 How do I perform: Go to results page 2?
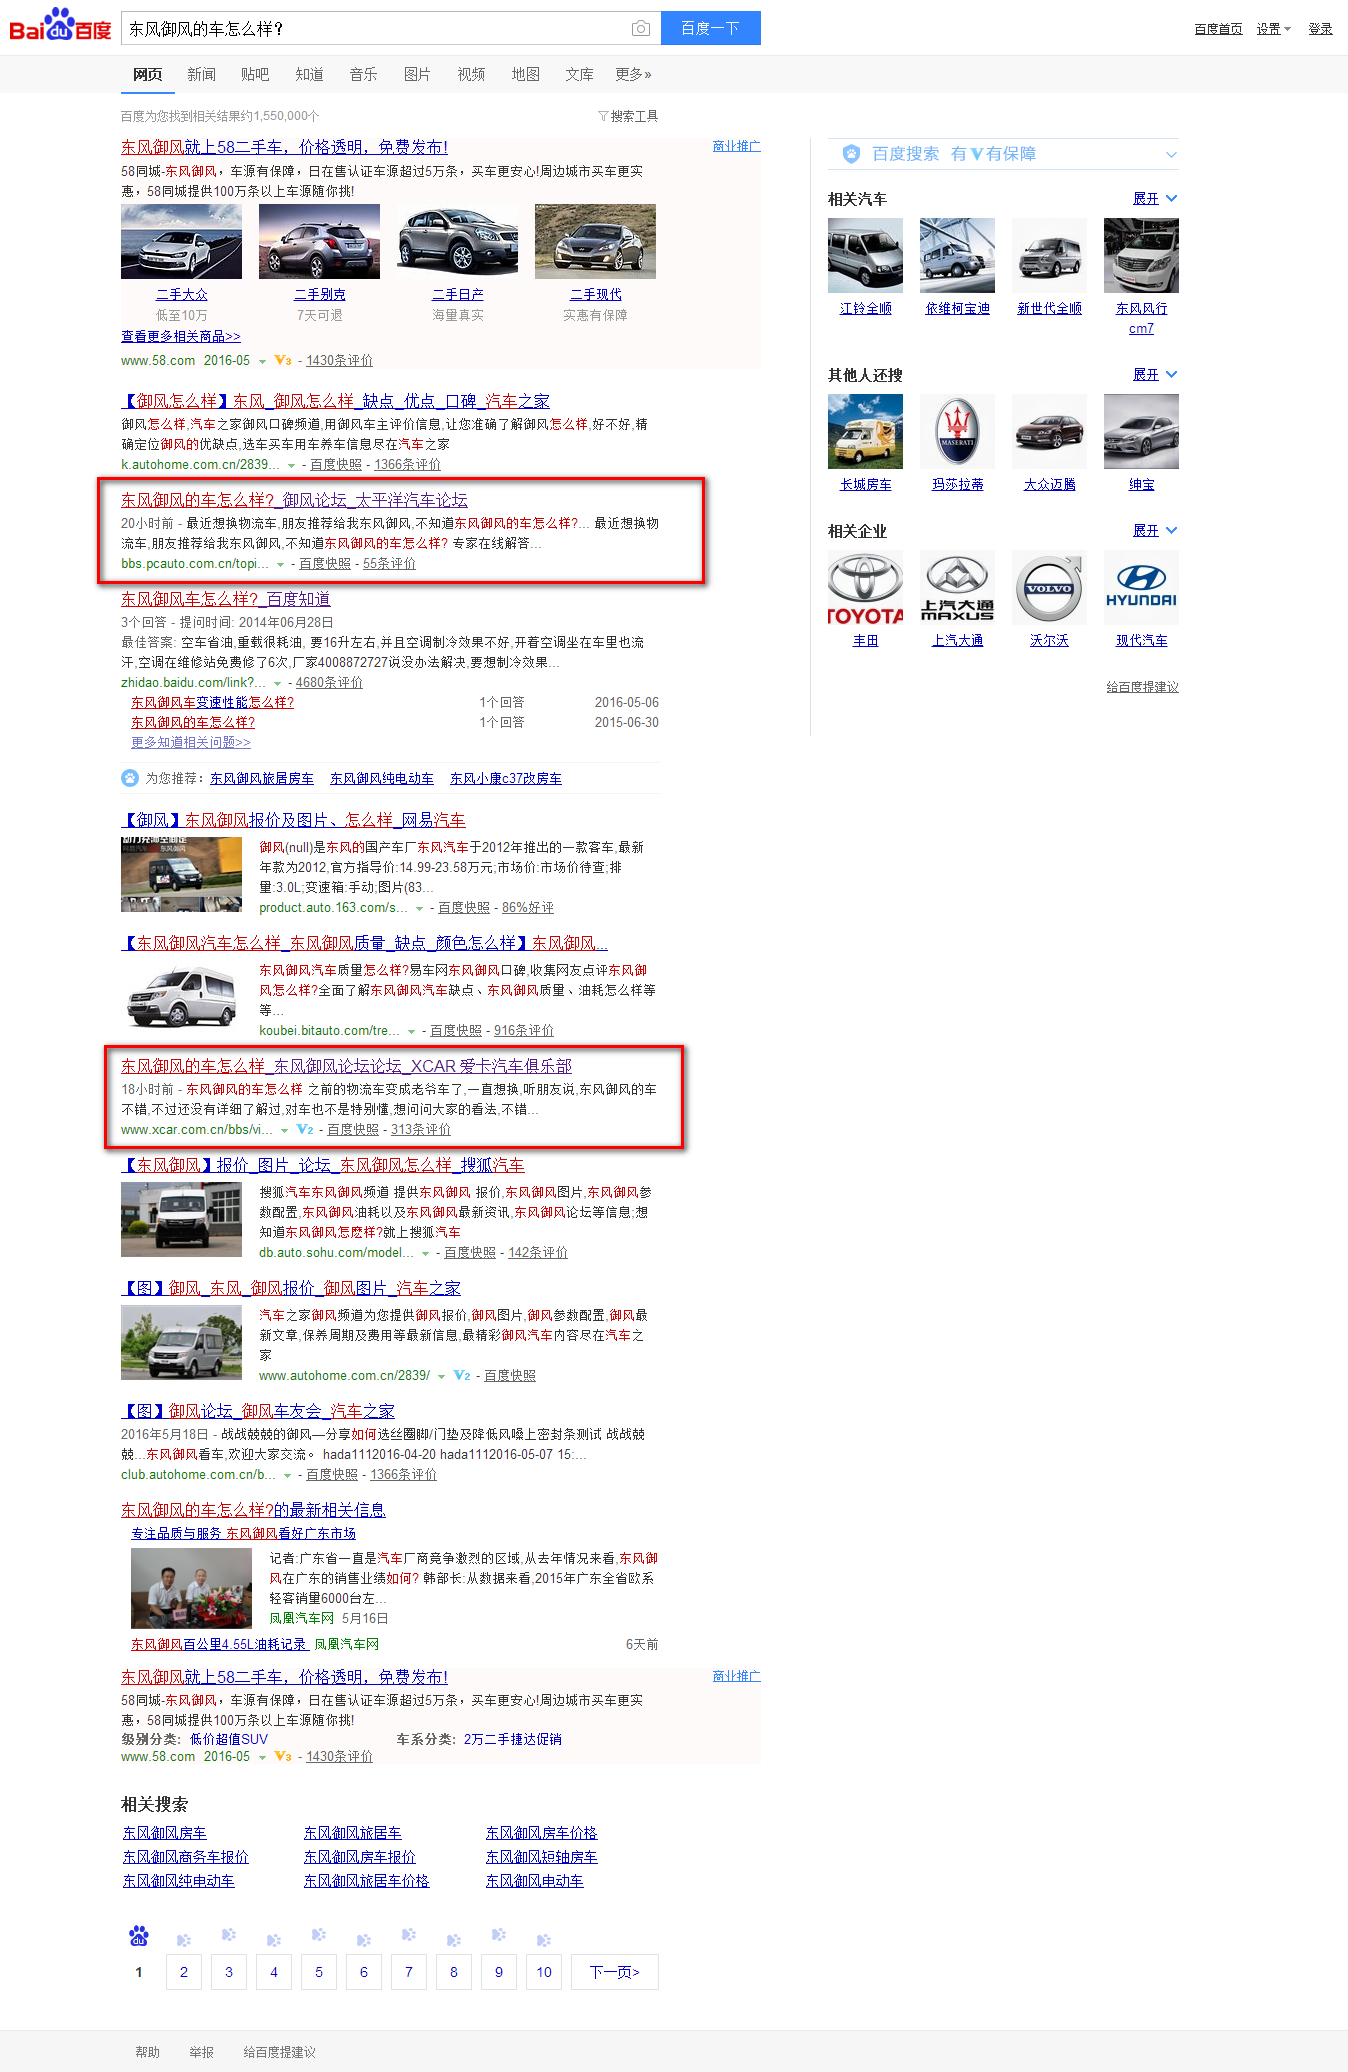183,1972
